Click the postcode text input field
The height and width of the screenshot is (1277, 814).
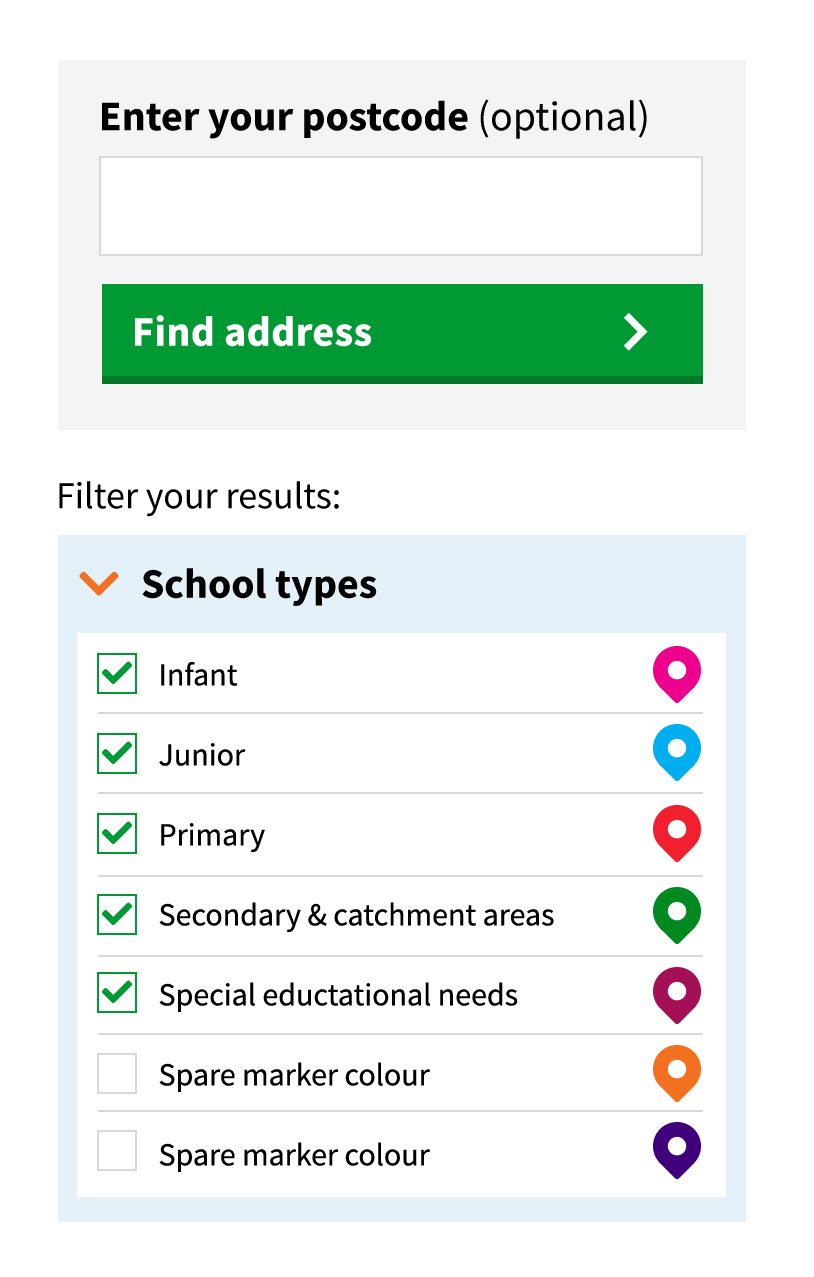tap(400, 206)
